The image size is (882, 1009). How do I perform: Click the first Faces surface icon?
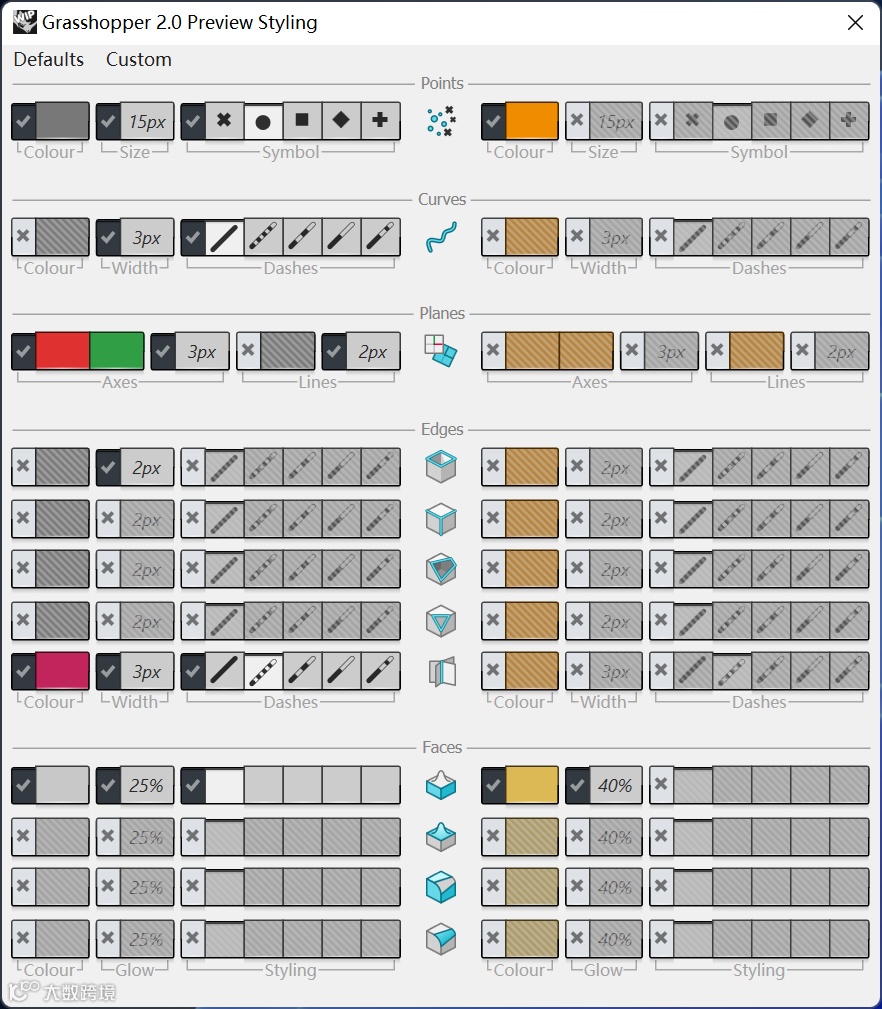point(441,785)
